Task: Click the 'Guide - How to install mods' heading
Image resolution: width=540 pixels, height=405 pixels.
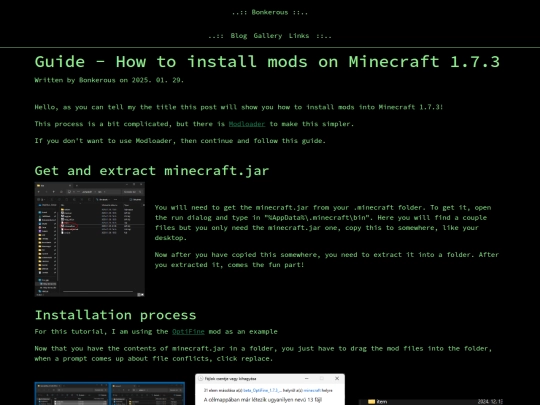Action: tap(267, 62)
